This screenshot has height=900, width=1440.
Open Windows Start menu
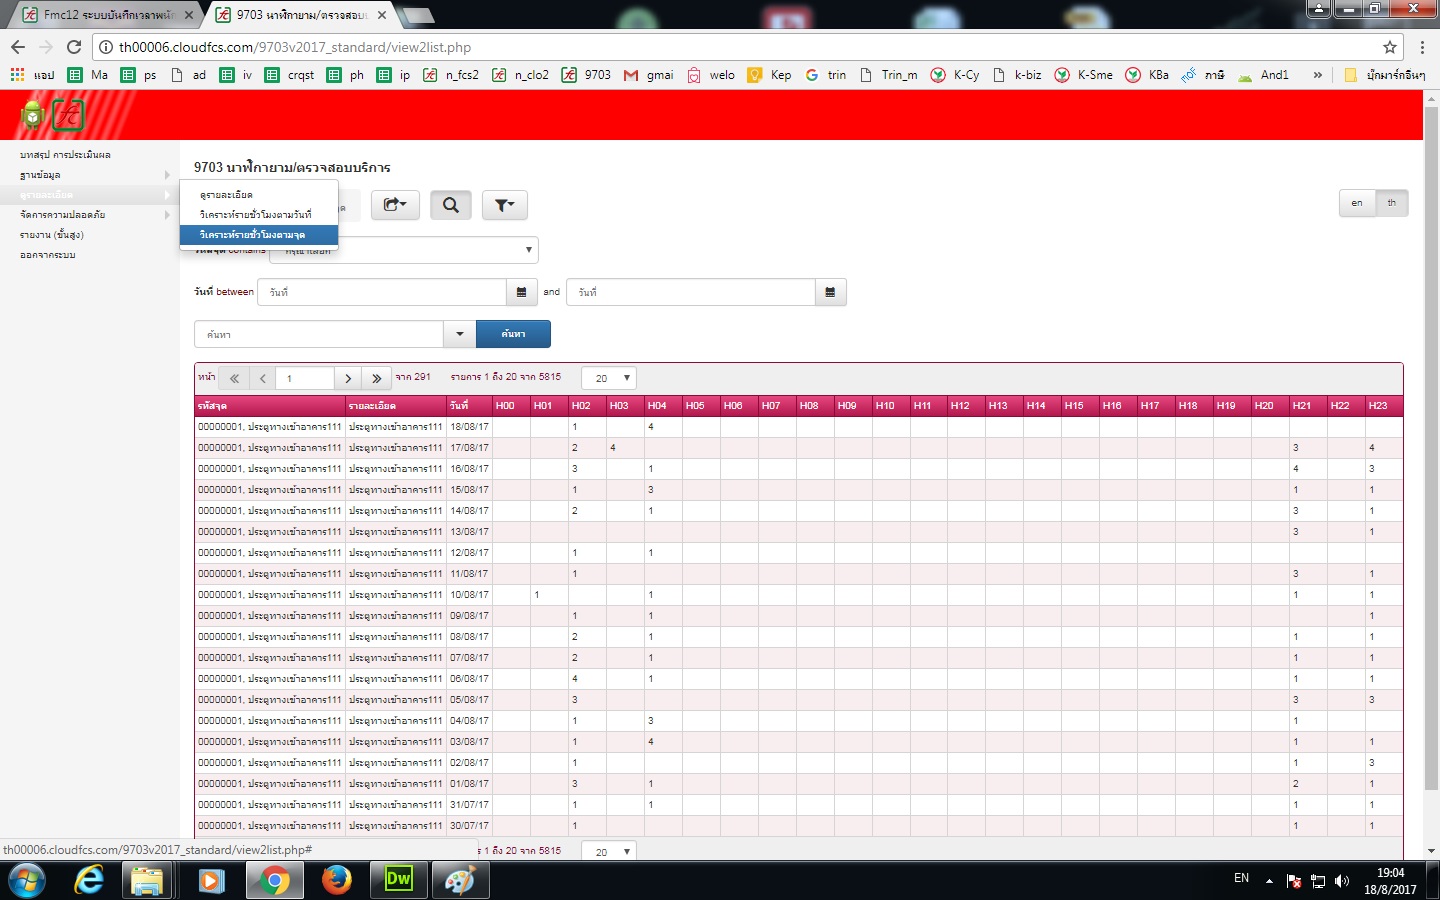26,880
